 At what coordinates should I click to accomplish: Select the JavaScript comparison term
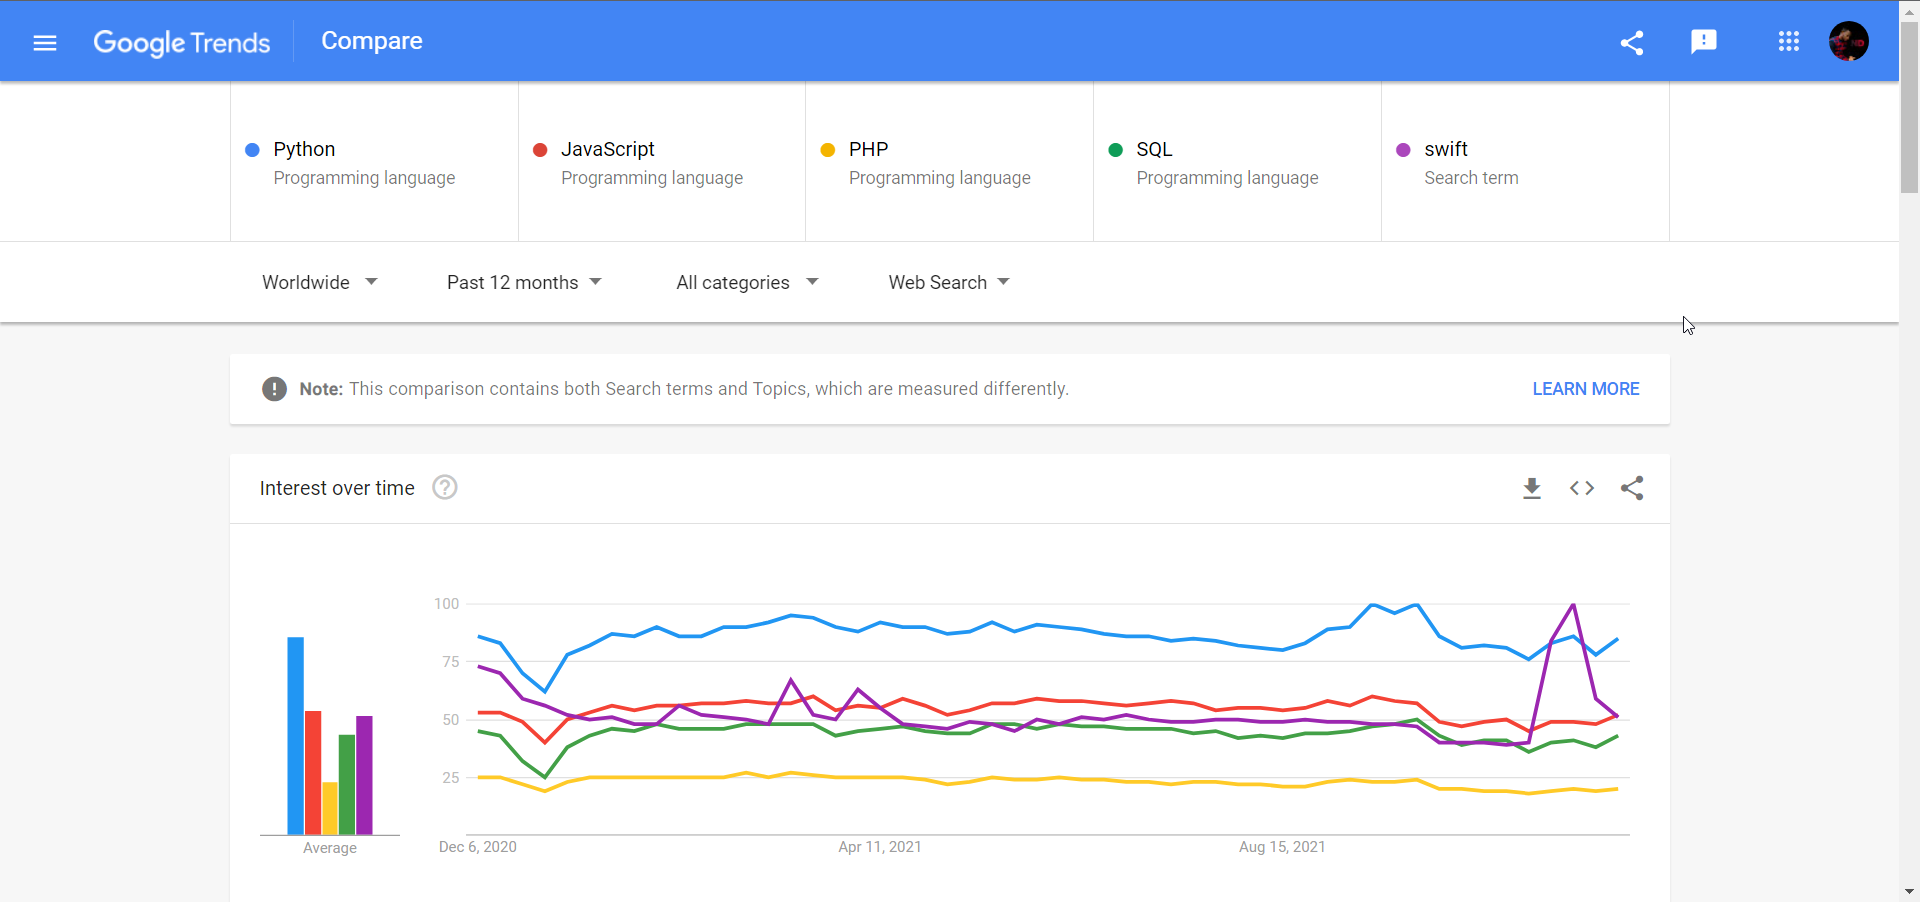(x=662, y=162)
